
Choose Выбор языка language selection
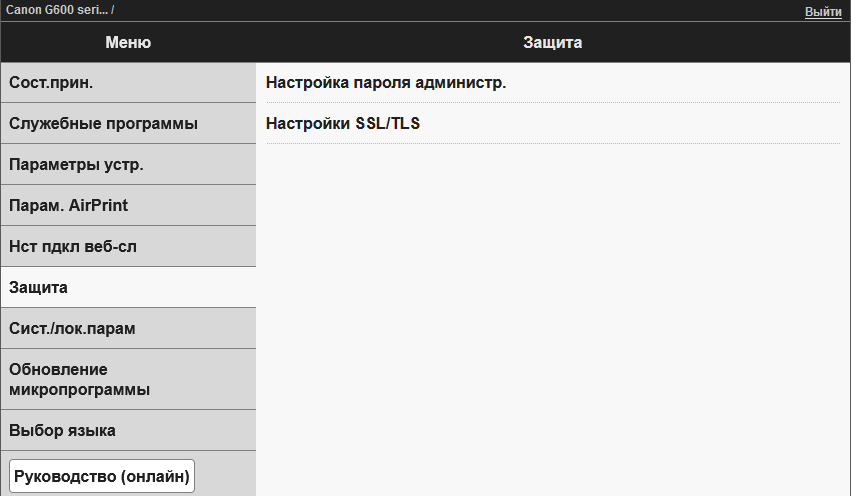127,431
